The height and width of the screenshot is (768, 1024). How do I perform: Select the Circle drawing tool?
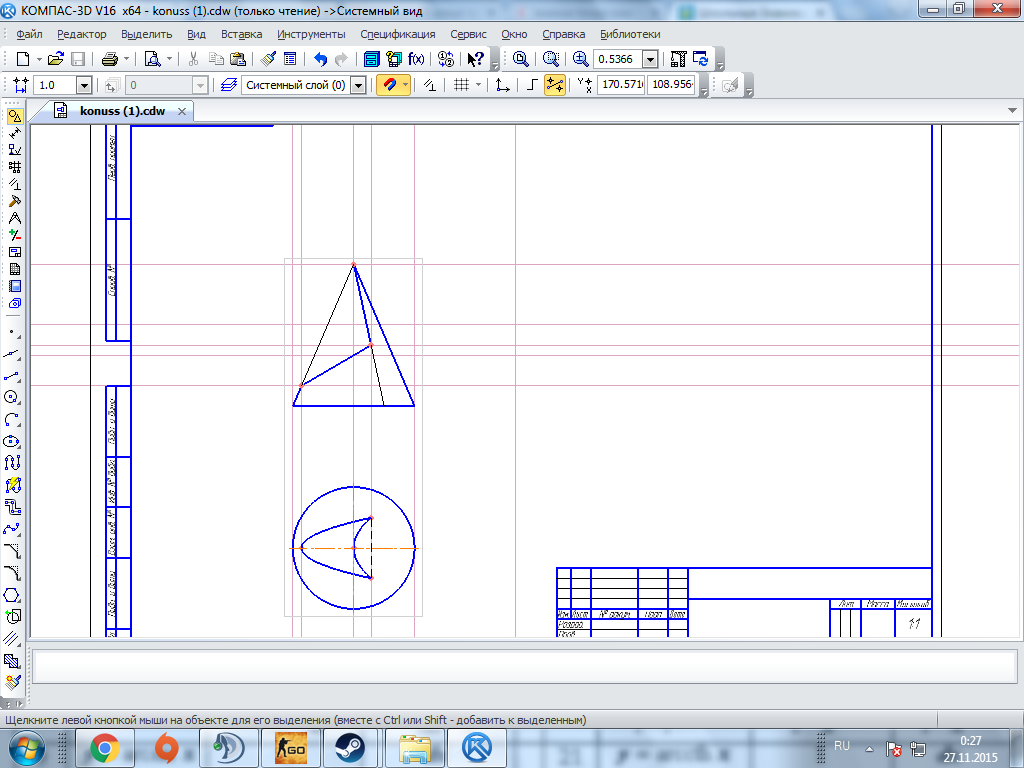(x=13, y=397)
